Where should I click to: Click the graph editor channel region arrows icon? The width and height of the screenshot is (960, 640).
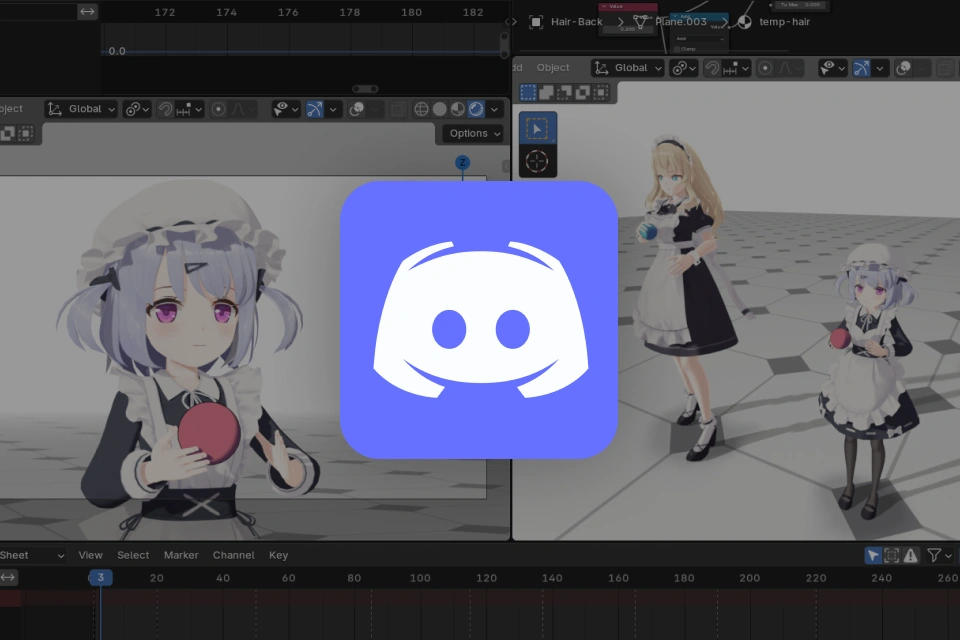point(88,12)
